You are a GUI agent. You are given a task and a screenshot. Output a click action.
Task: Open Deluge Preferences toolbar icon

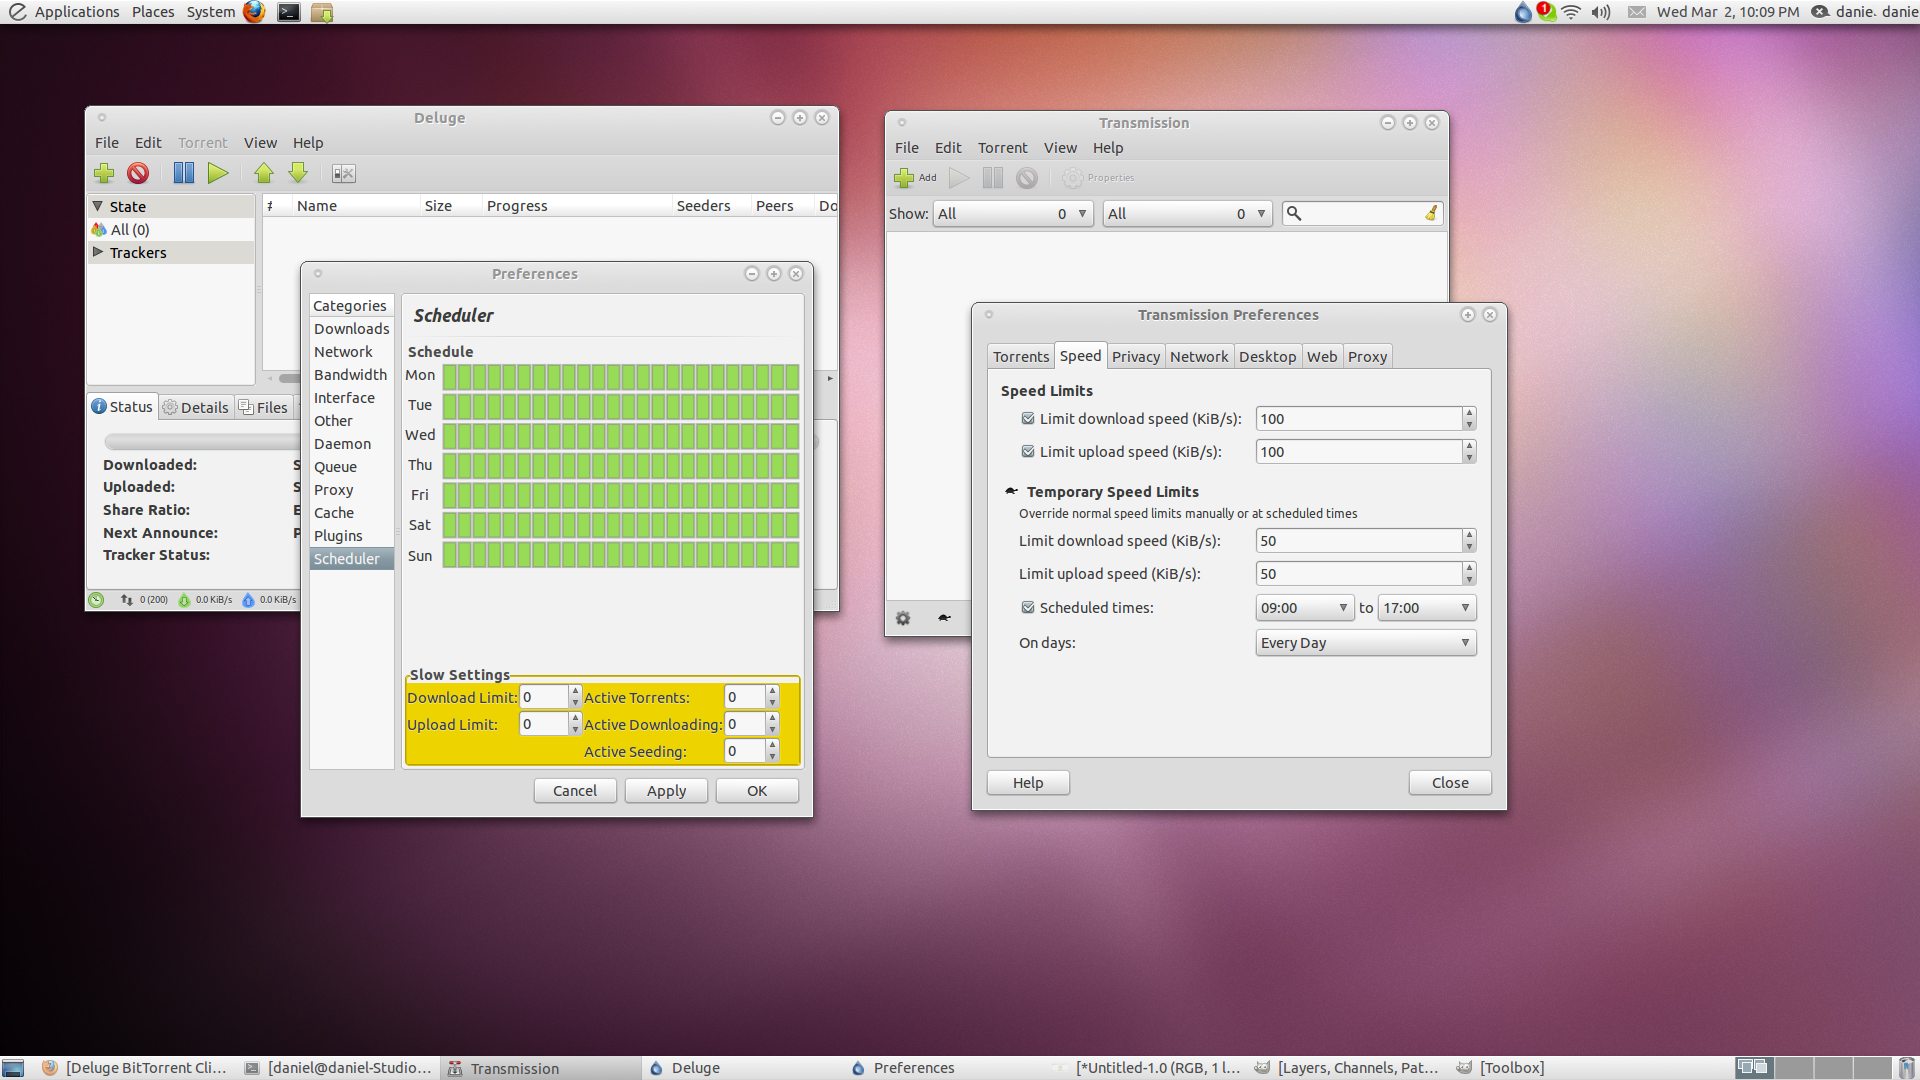[344, 174]
